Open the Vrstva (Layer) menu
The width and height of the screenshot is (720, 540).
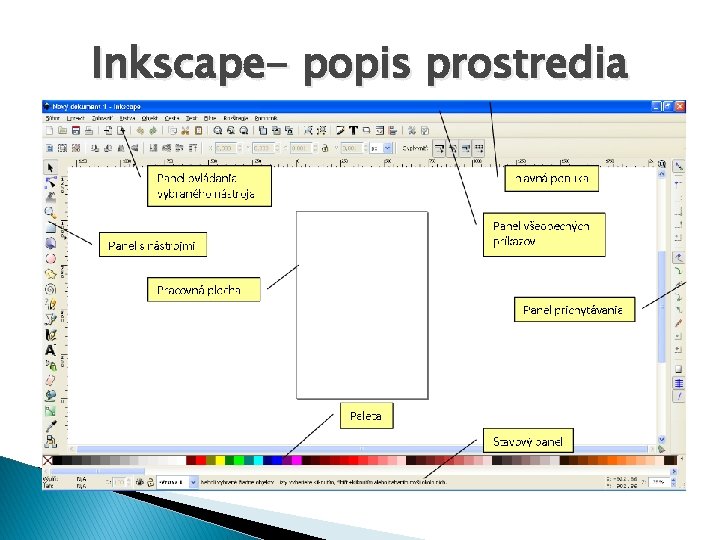(x=127, y=118)
